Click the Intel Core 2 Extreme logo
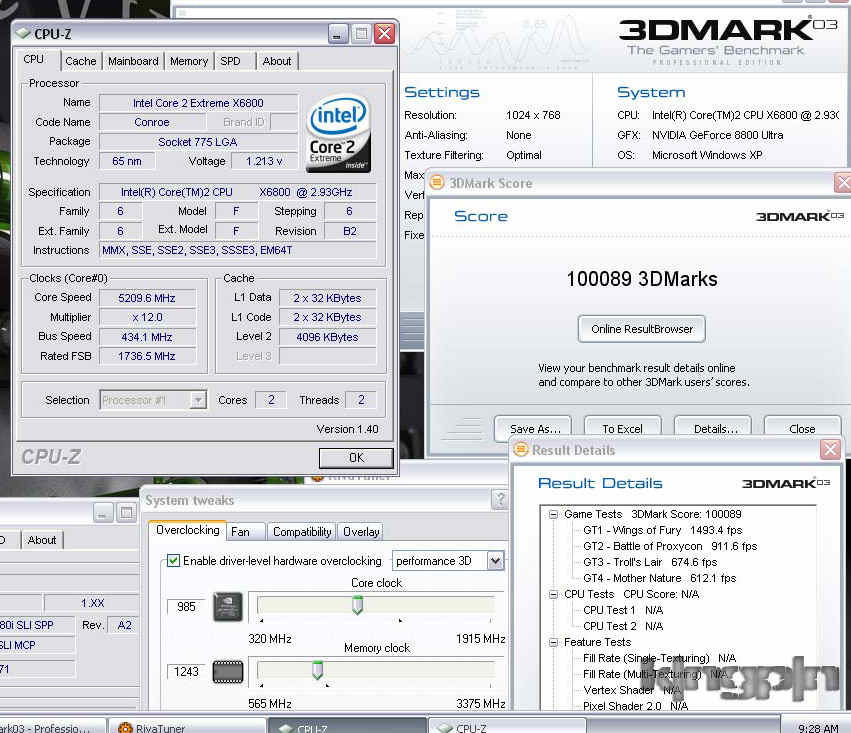851x733 pixels. coord(340,132)
